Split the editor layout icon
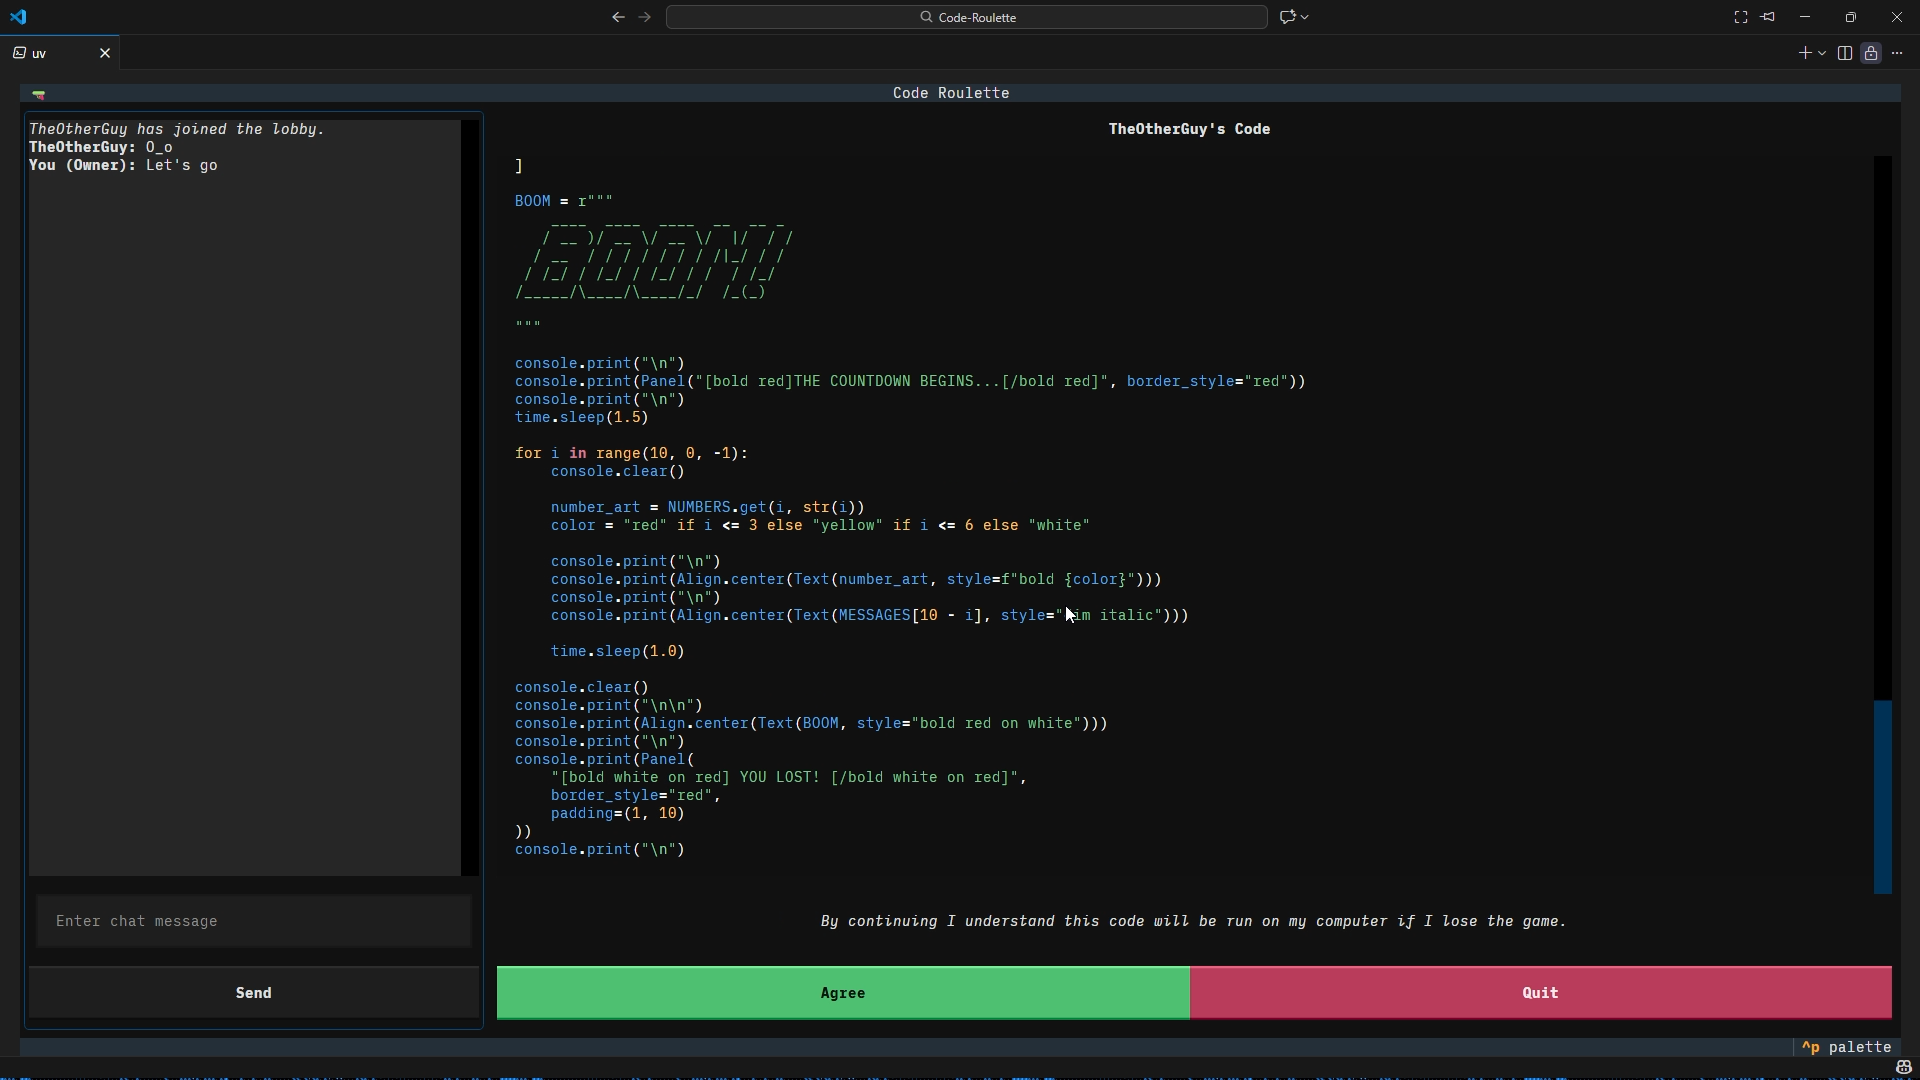The image size is (1920, 1080). click(x=1845, y=53)
